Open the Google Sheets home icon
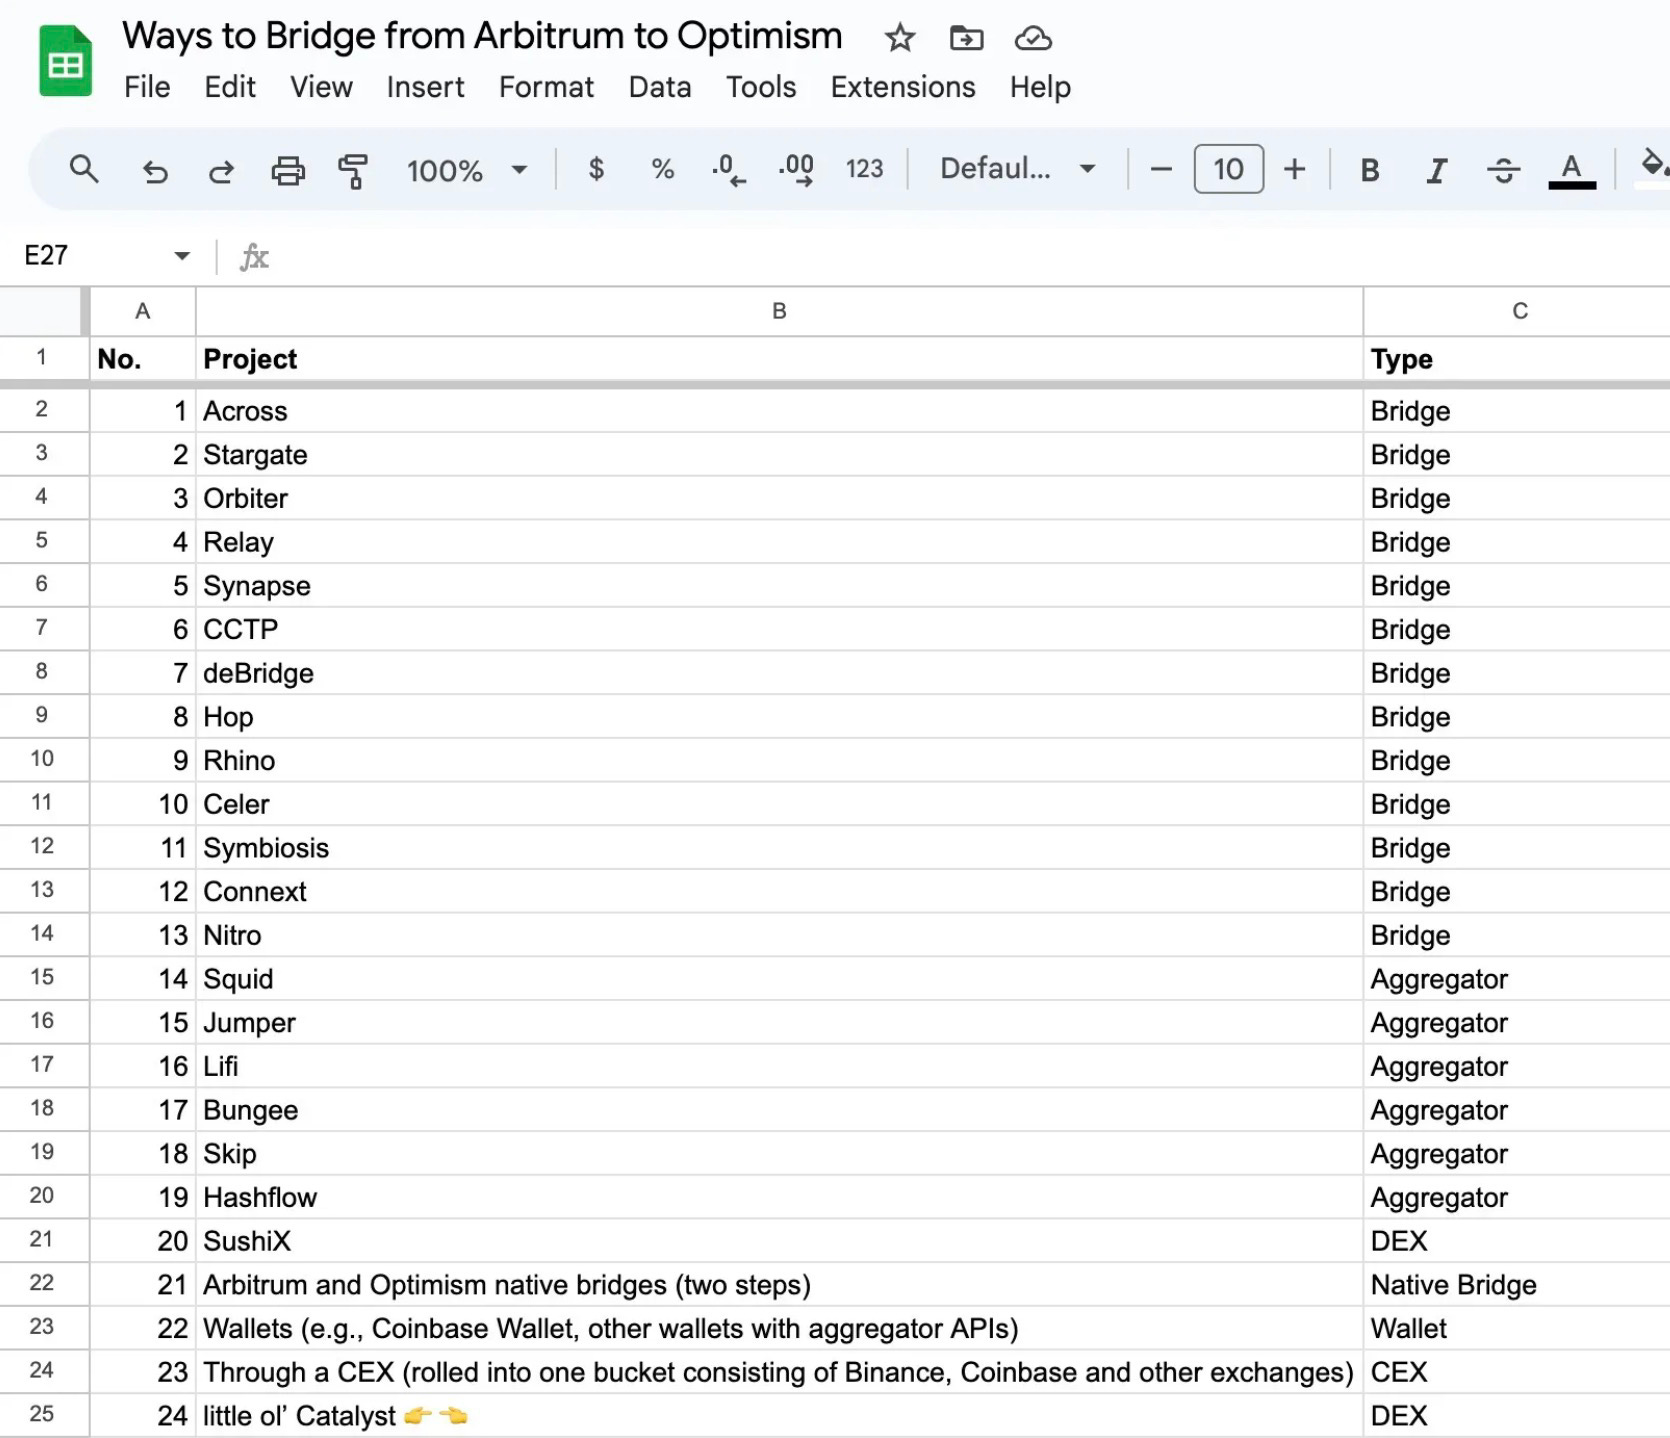 pos(65,62)
